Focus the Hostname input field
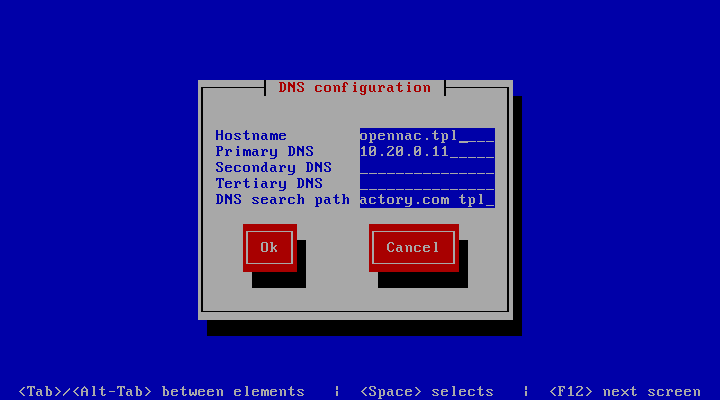The image size is (720, 400). coord(427,136)
